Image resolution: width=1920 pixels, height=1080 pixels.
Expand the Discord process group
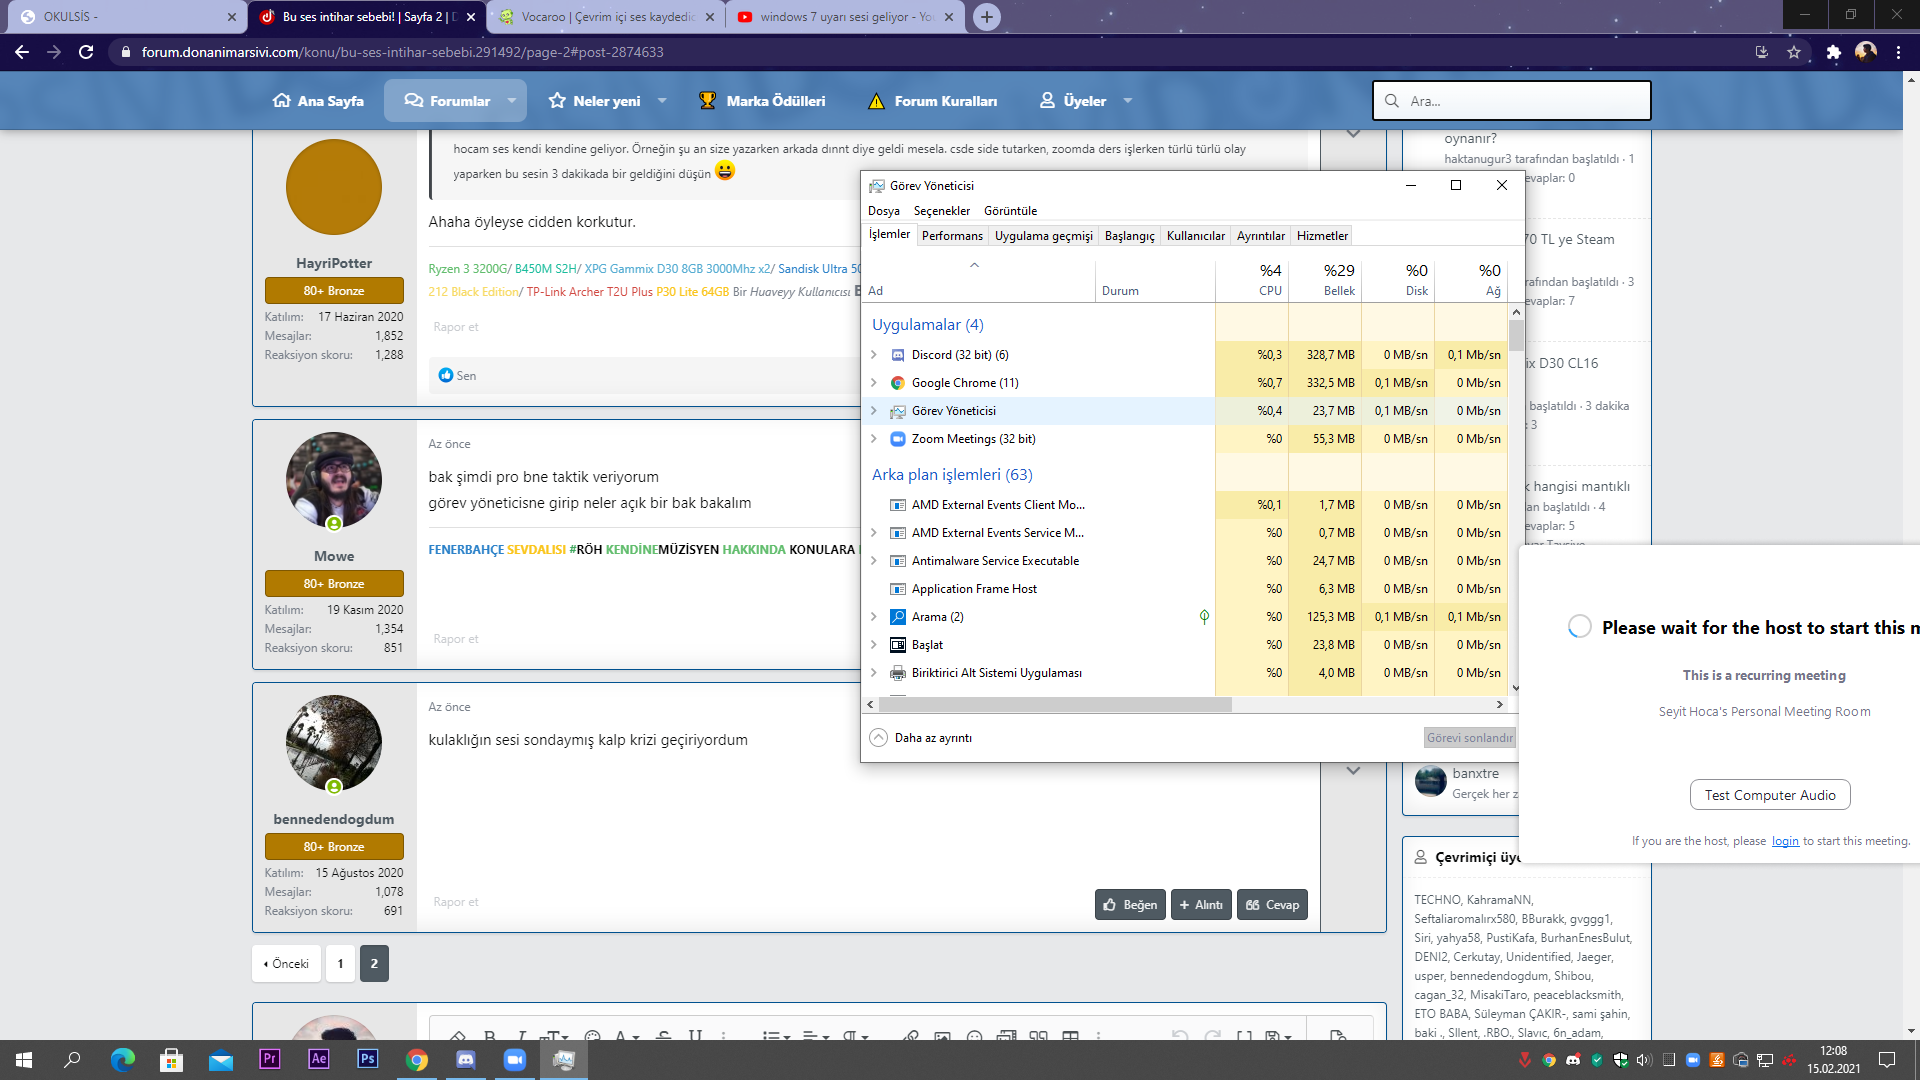point(874,355)
